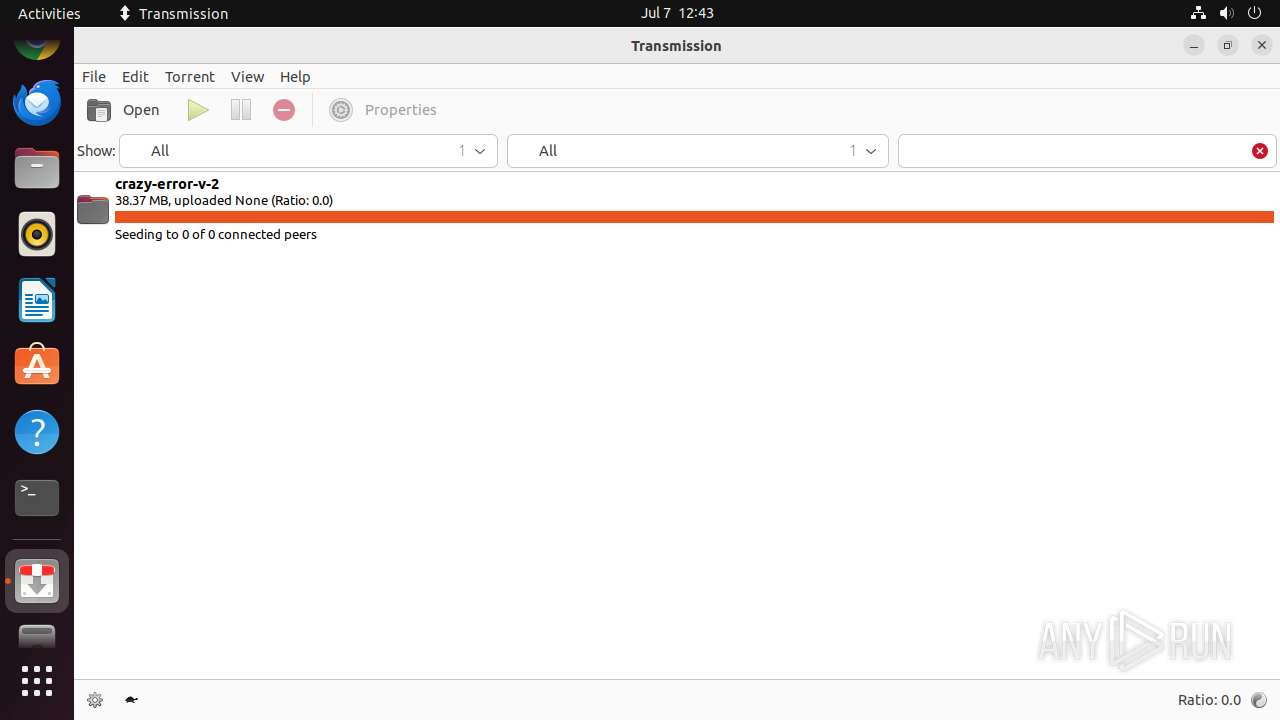Screen dimensions: 1280x720
Task: Open the Torrent menu
Action: pyautogui.click(x=190, y=77)
